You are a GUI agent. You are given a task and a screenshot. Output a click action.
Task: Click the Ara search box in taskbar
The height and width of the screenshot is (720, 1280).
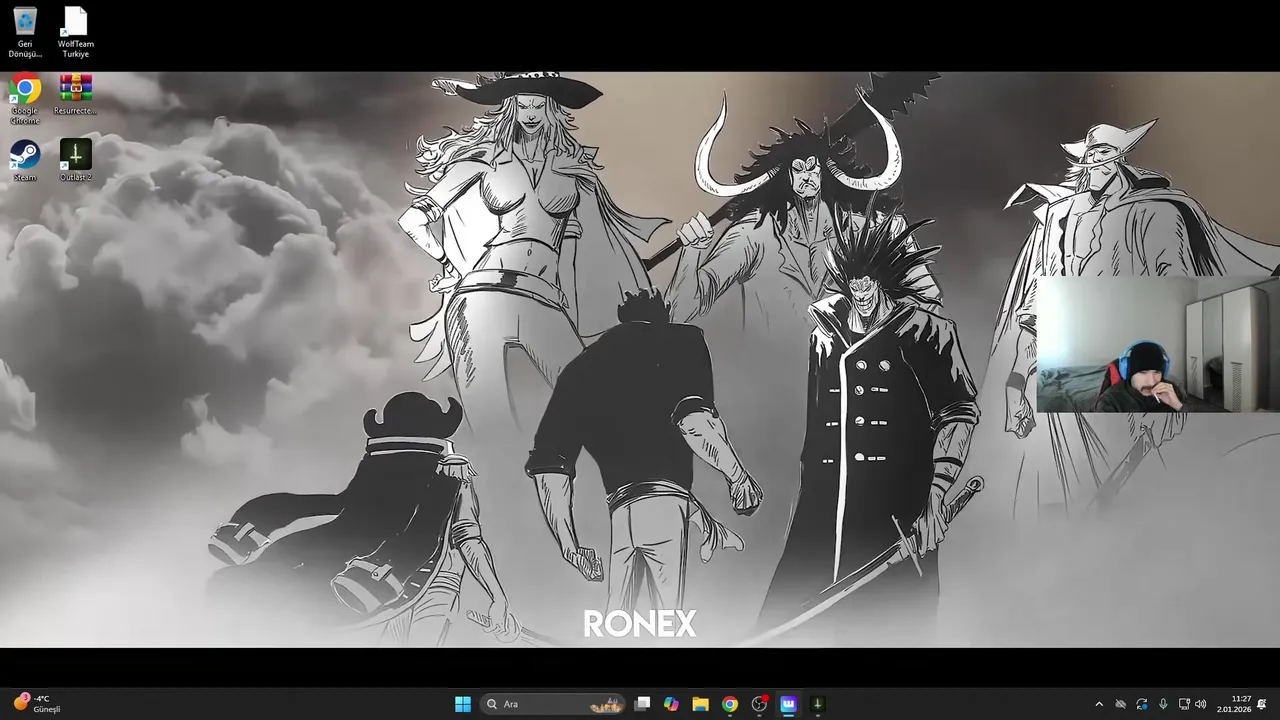554,704
